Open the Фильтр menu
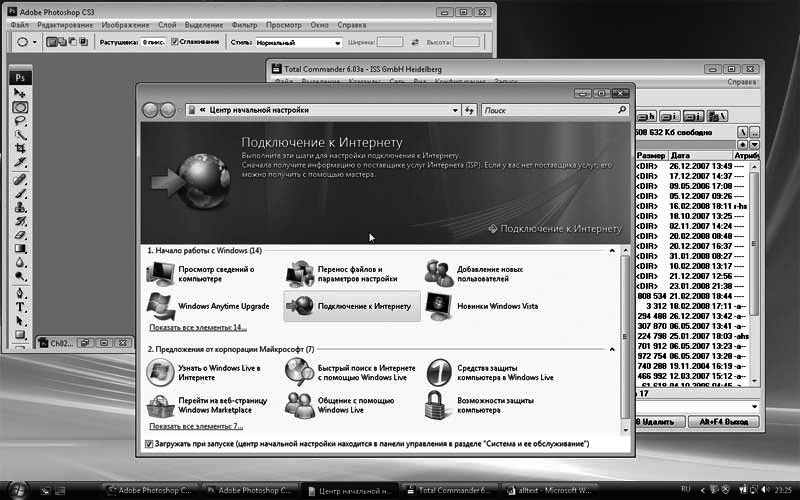Viewport: 800px width, 500px height. [x=244, y=25]
